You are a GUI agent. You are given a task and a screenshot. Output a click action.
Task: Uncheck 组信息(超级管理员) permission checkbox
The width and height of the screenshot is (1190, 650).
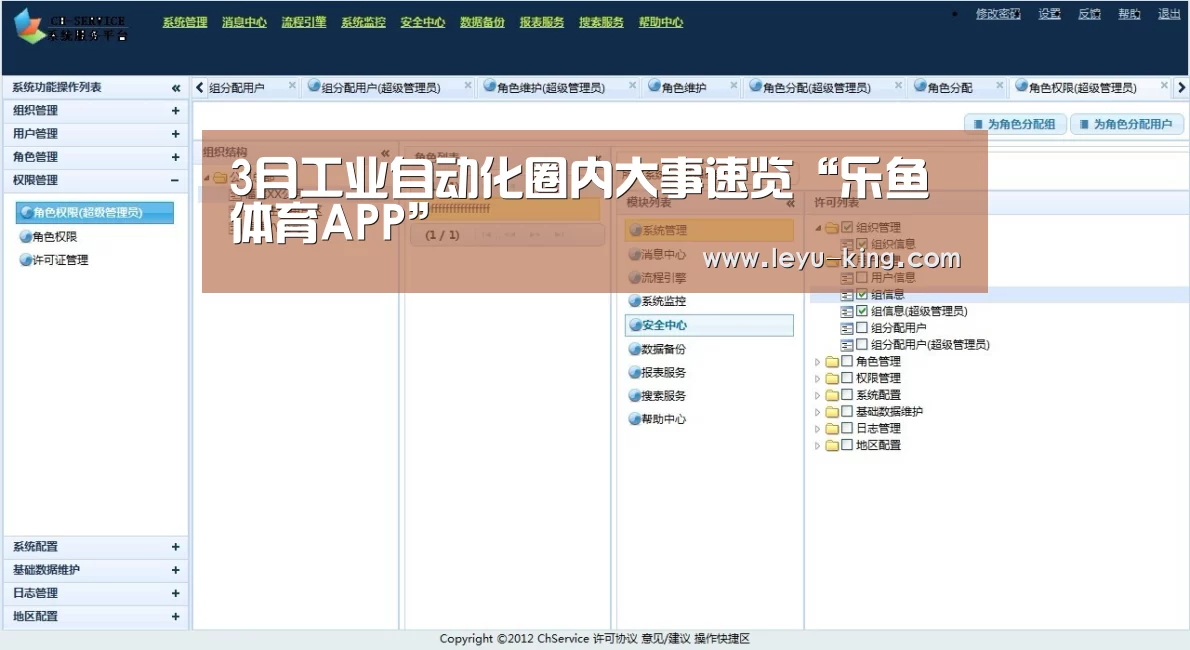pos(861,311)
